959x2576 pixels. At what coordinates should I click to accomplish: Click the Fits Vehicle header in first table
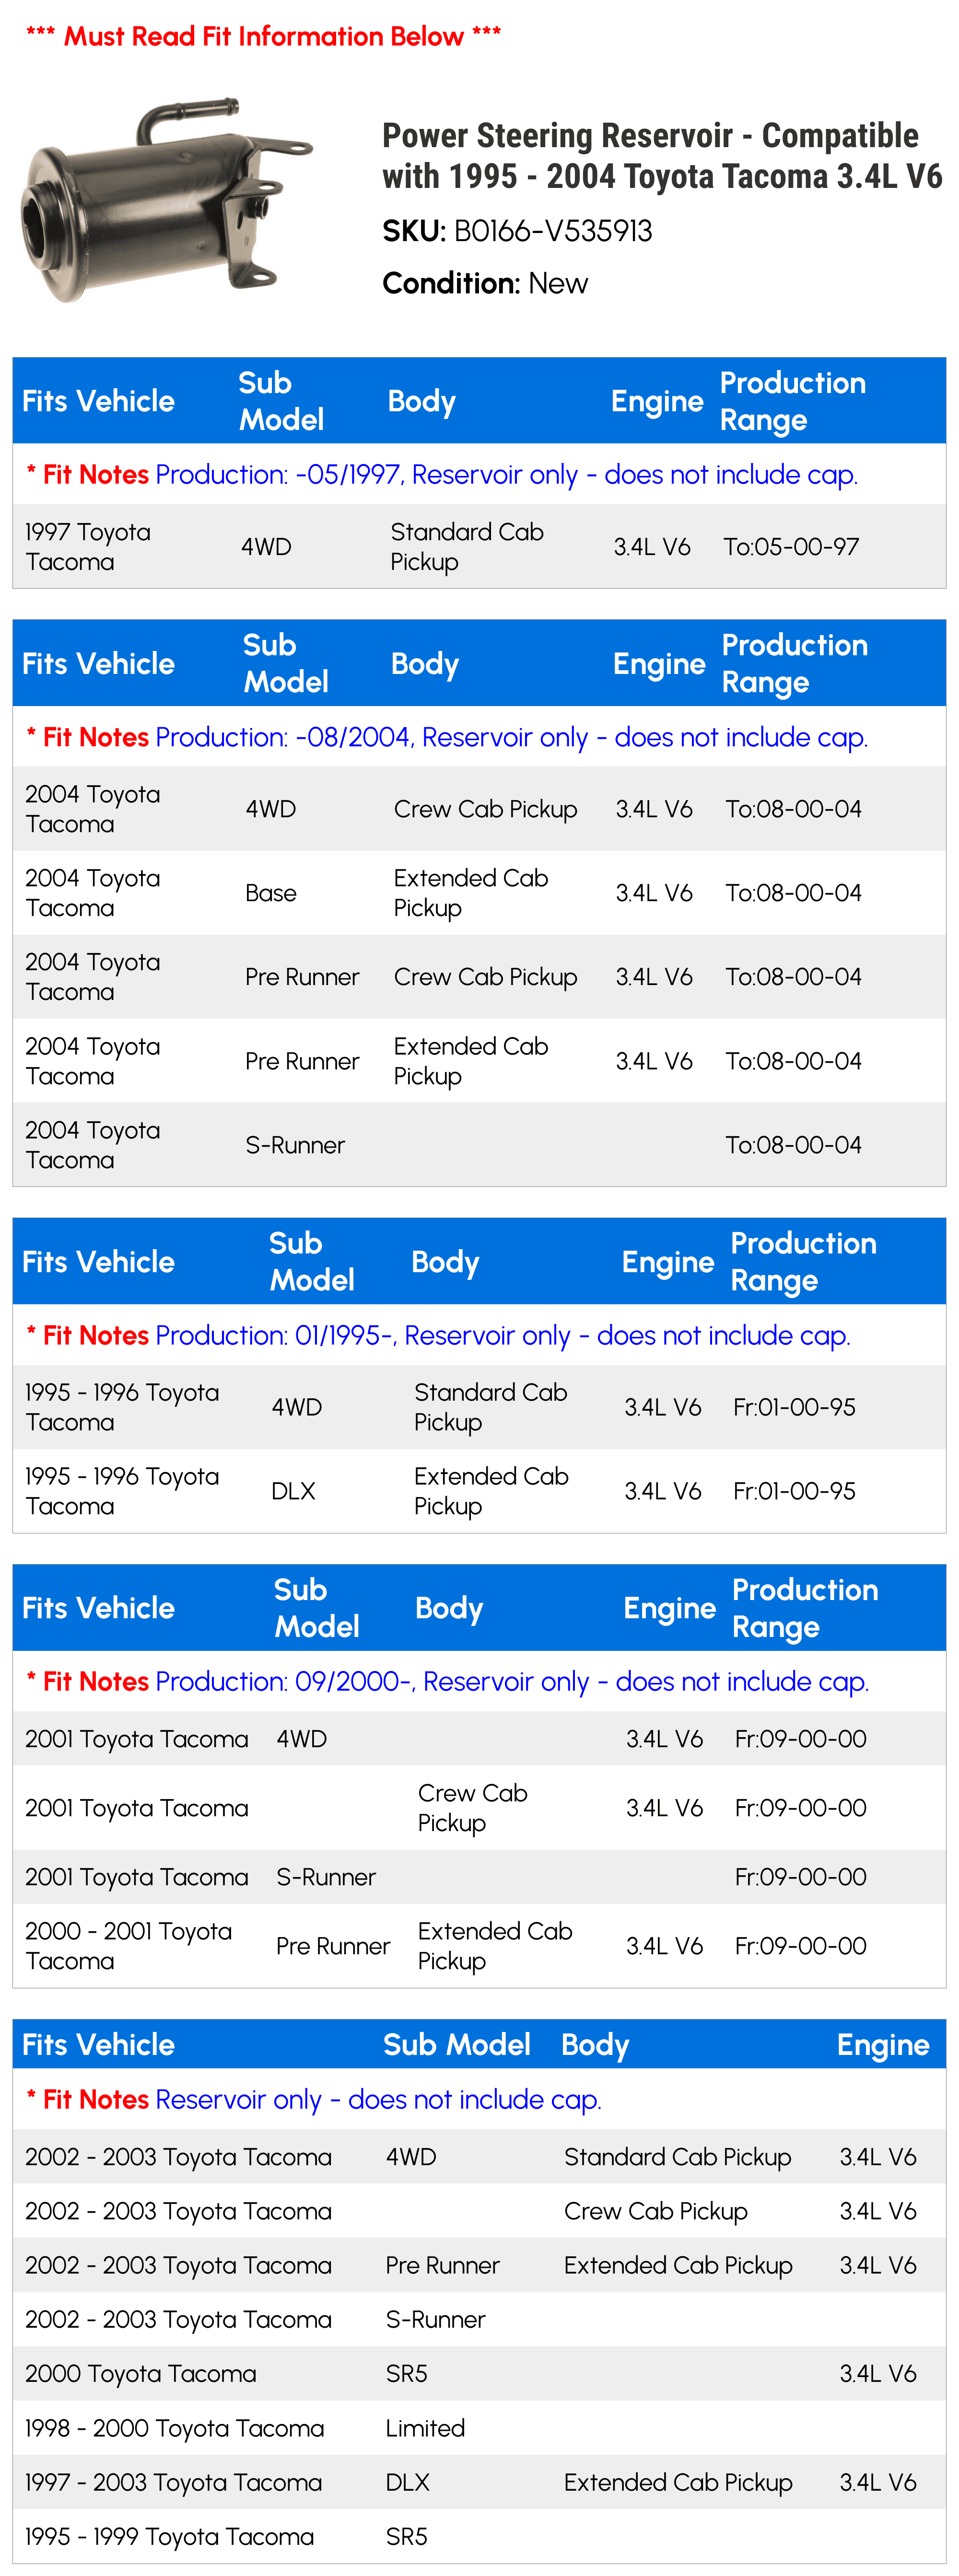coord(98,401)
